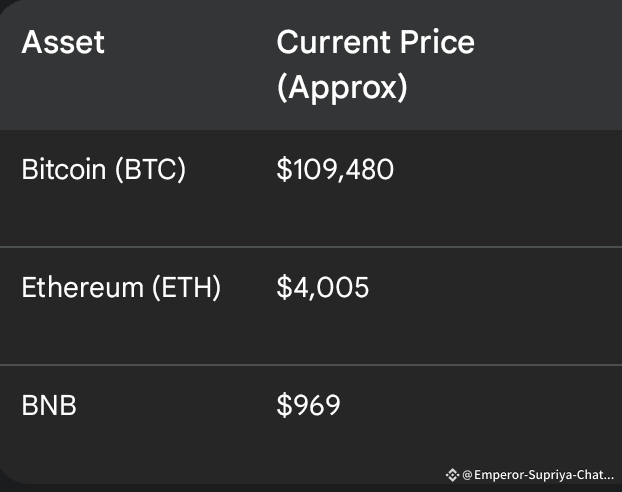The height and width of the screenshot is (492, 622).
Task: Click the Current Price header text
Action: point(375,42)
